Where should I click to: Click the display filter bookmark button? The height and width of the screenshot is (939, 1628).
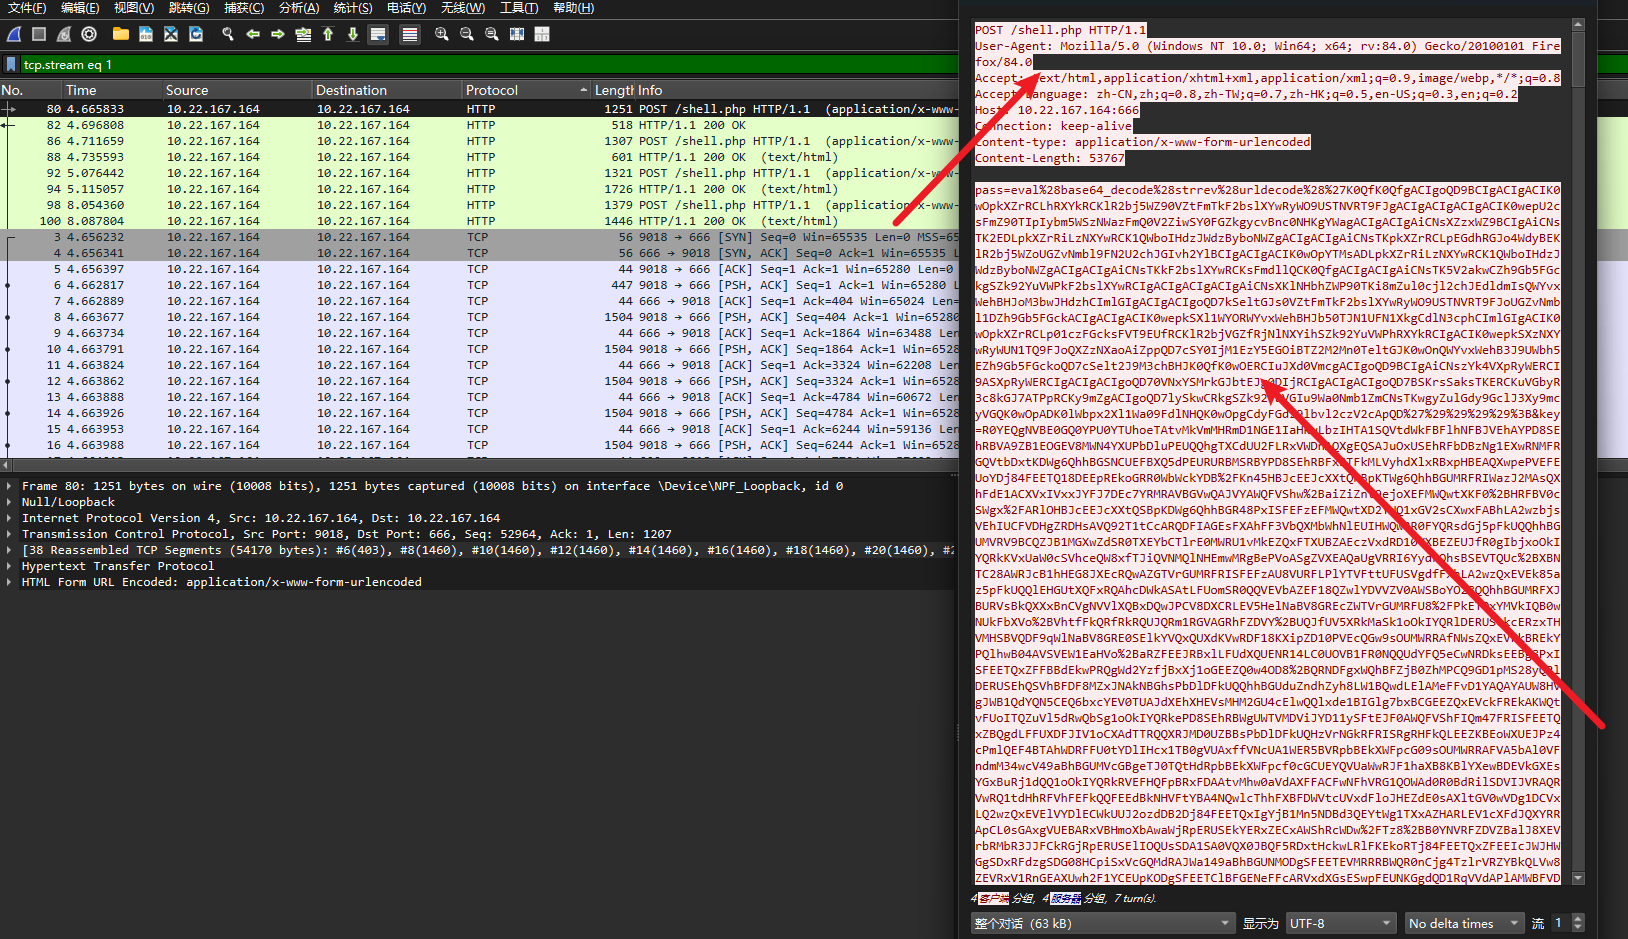[11, 65]
